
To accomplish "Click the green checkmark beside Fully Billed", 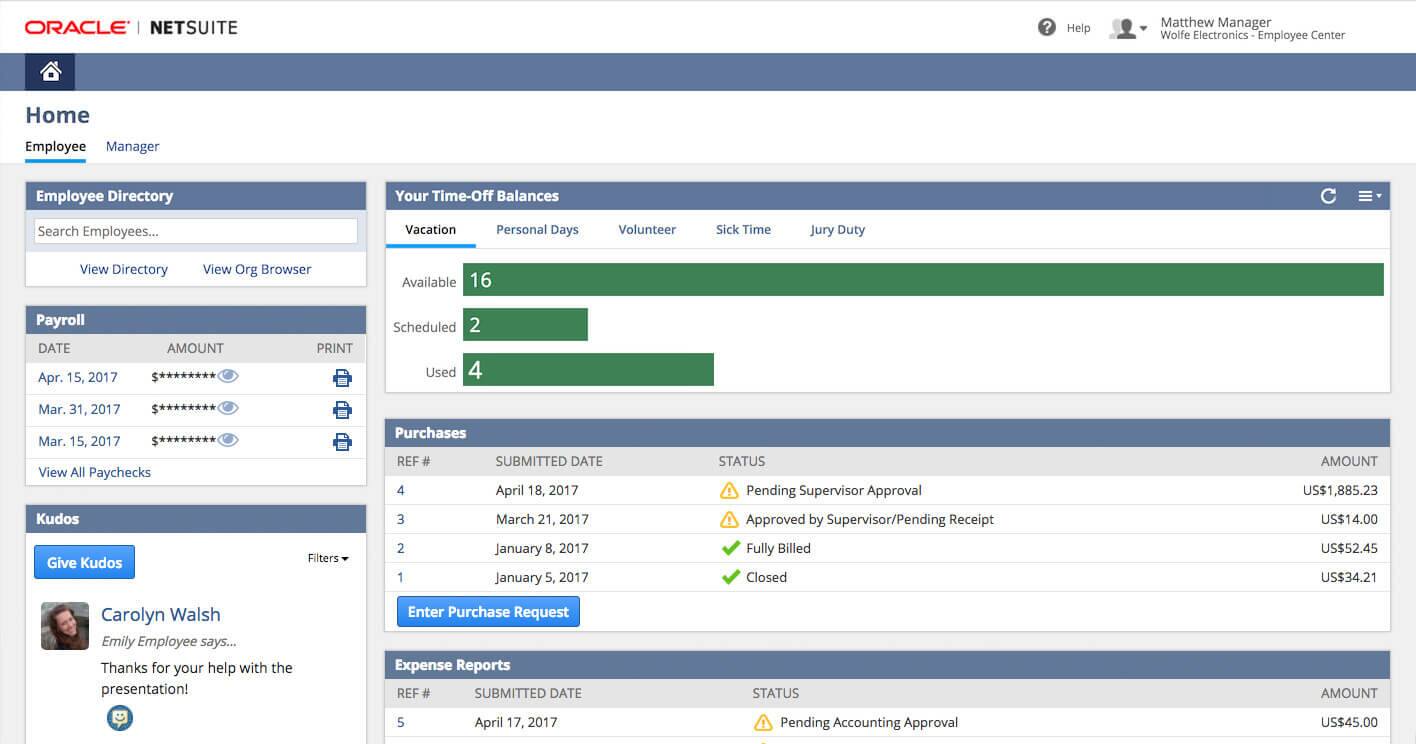I will pos(730,548).
